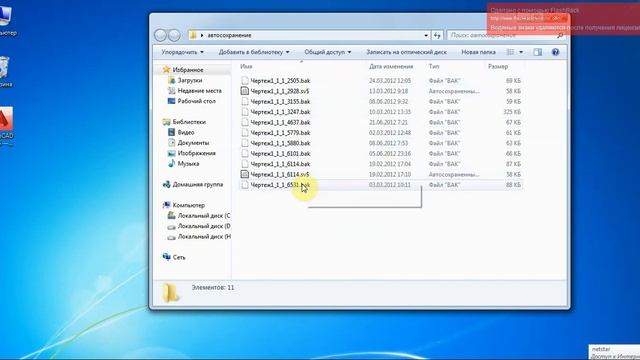Open the view options dropdown arrow
Image resolution: width=640 pixels, height=360 pixels.
click(521, 52)
